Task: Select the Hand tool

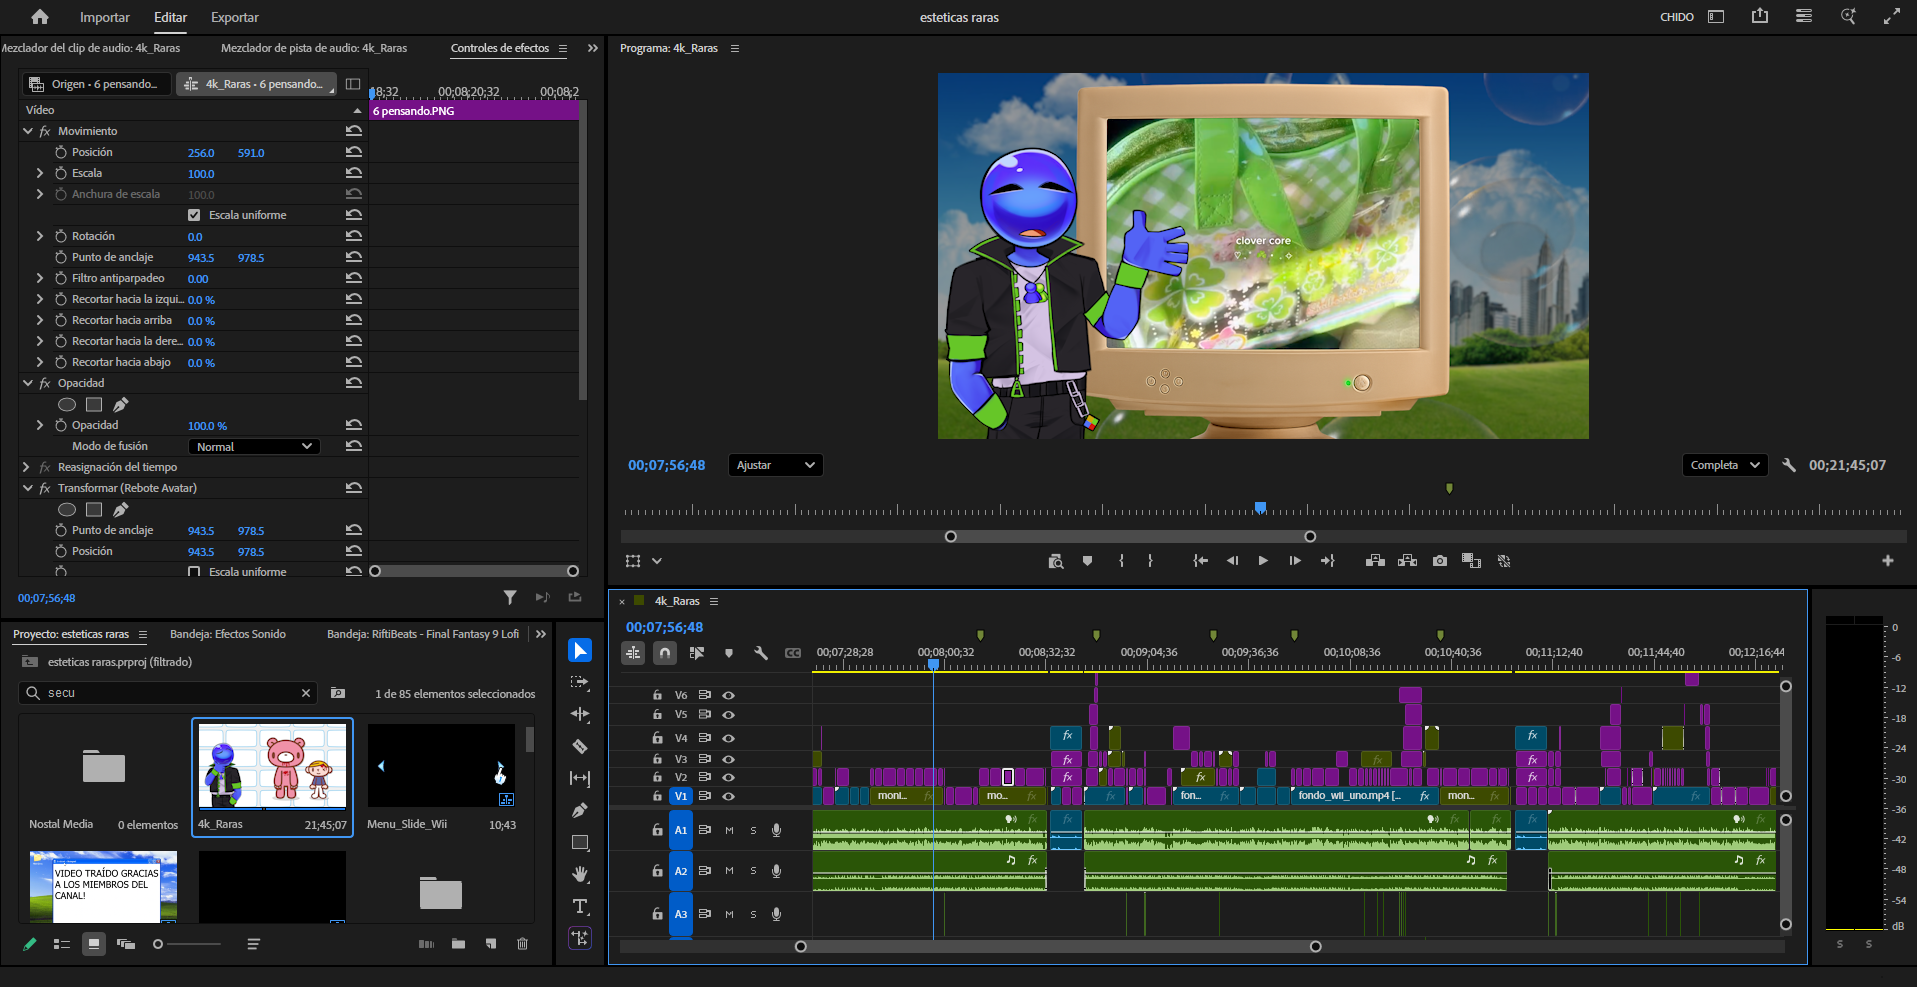Action: coord(580,874)
